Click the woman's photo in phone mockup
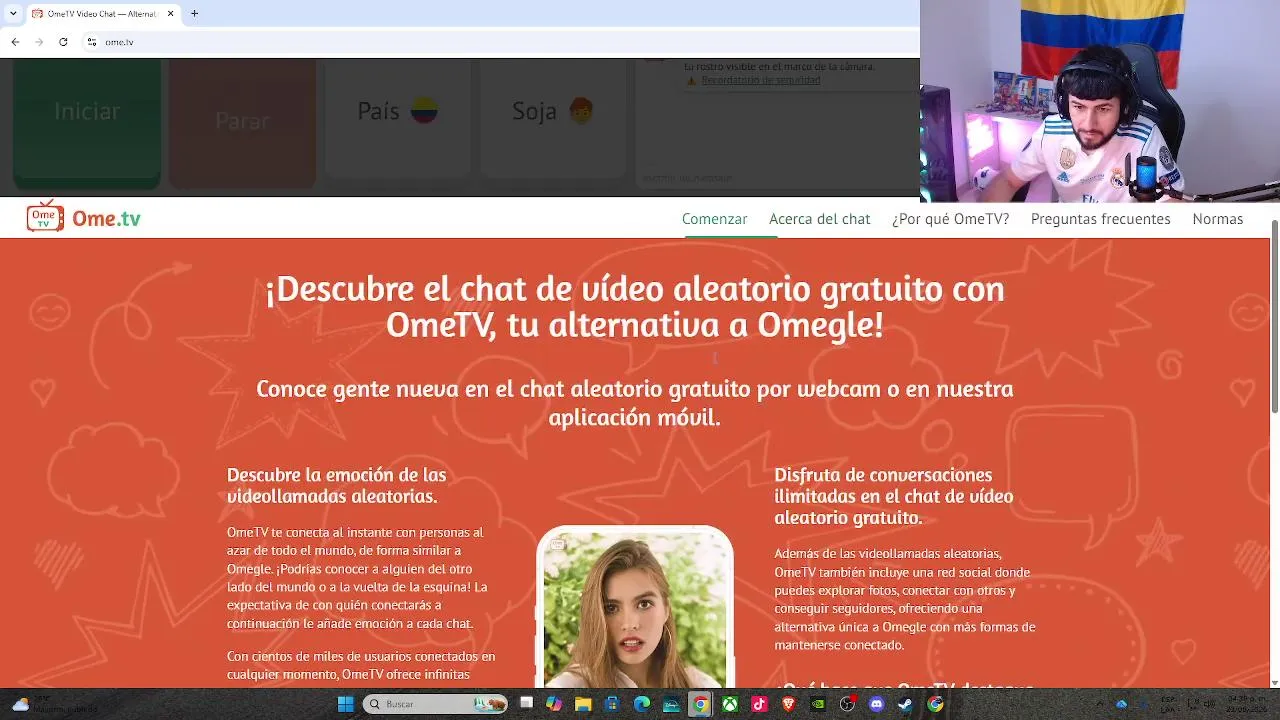1280x720 pixels. 635,609
